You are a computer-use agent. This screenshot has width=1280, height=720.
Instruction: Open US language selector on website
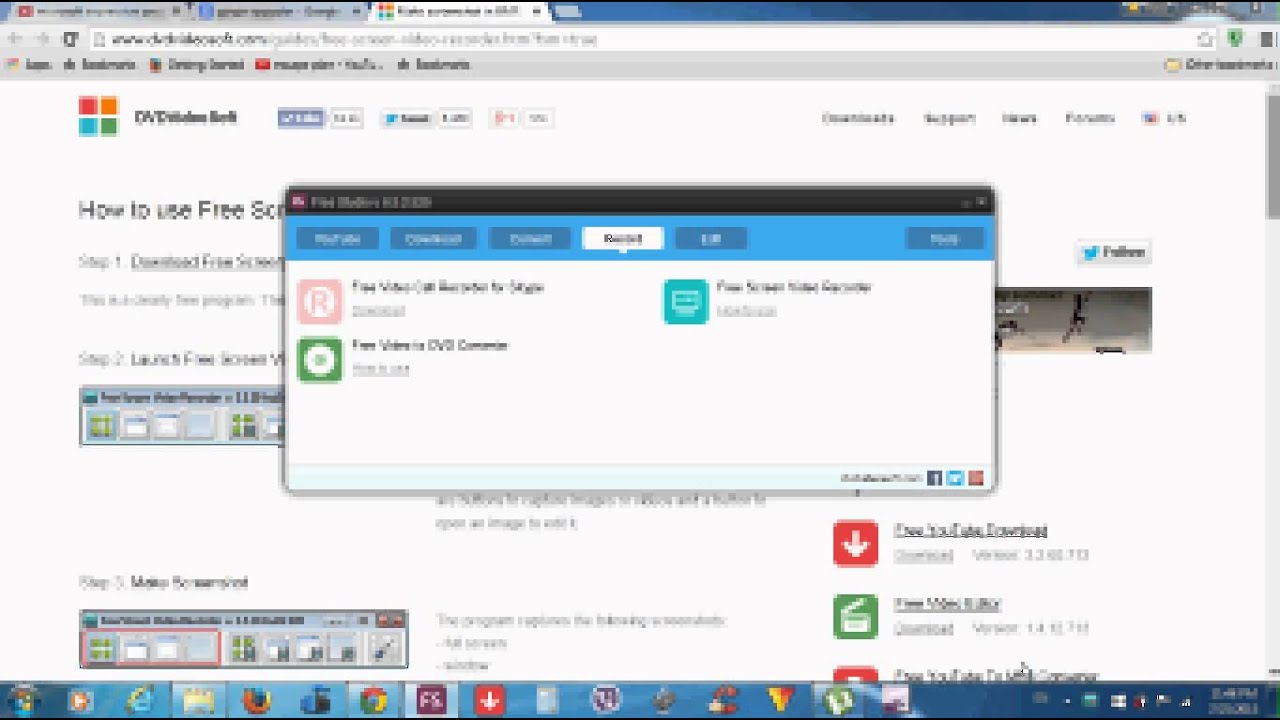coord(1165,118)
